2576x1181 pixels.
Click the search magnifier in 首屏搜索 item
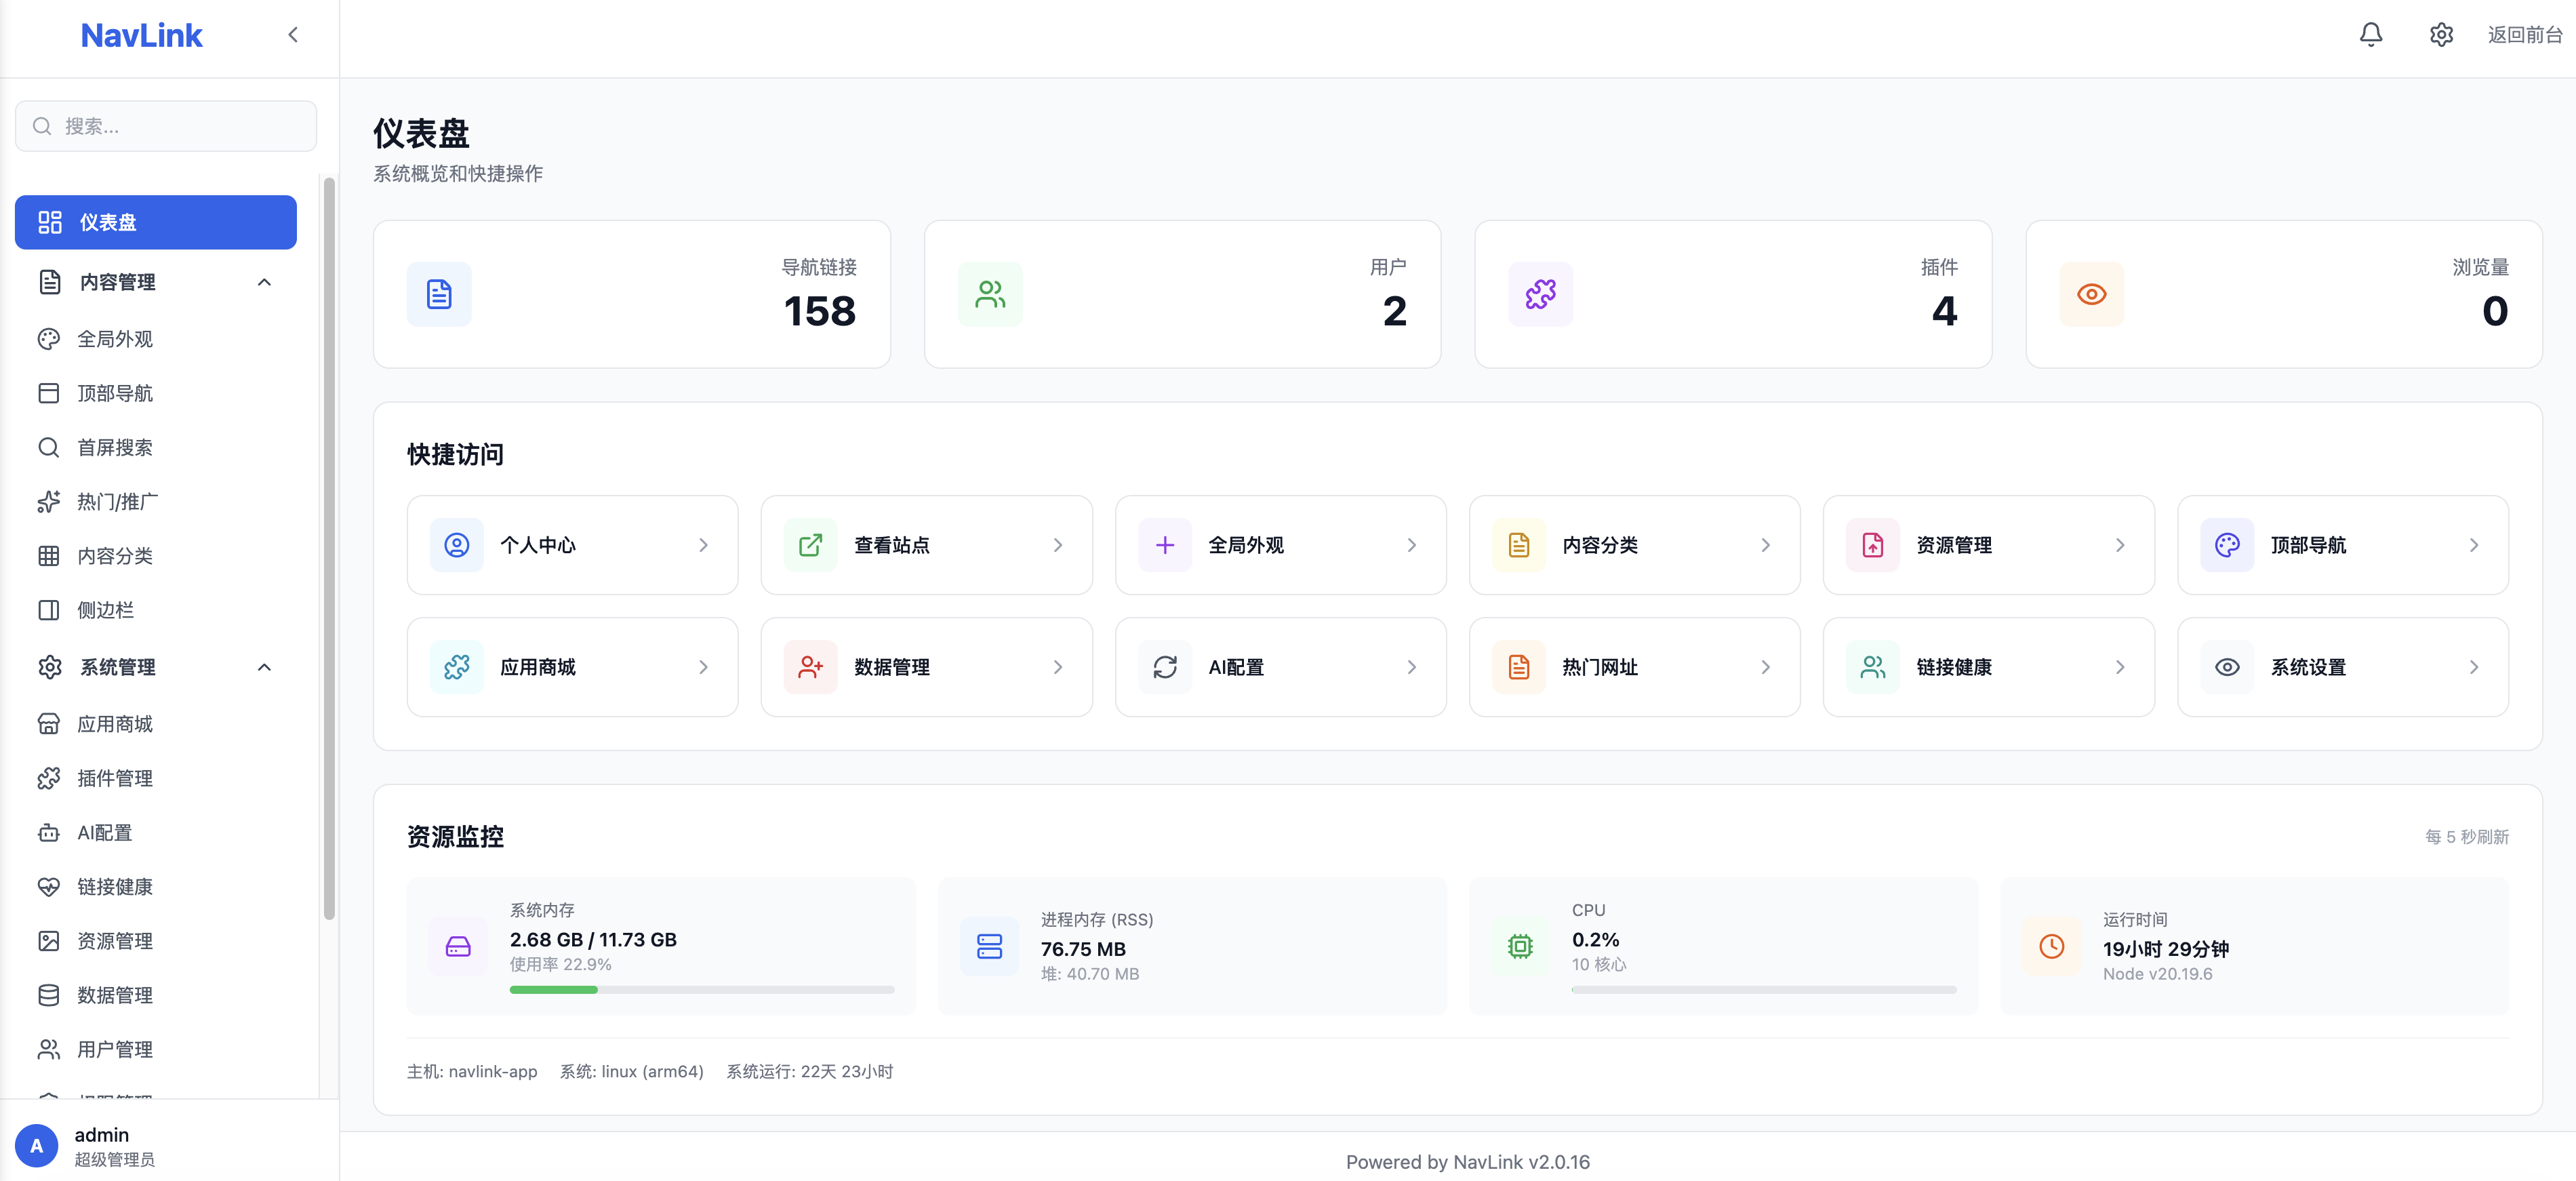click(x=49, y=447)
